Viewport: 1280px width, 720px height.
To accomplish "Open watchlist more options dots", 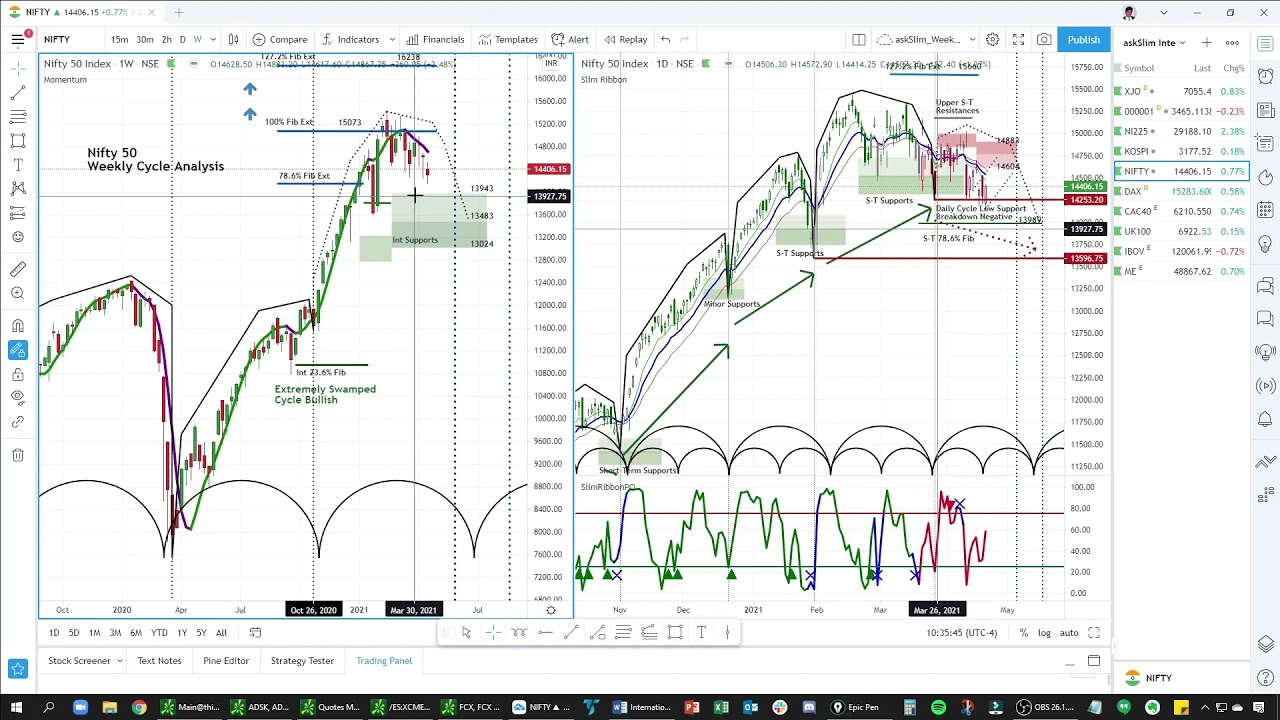I will 1232,42.
